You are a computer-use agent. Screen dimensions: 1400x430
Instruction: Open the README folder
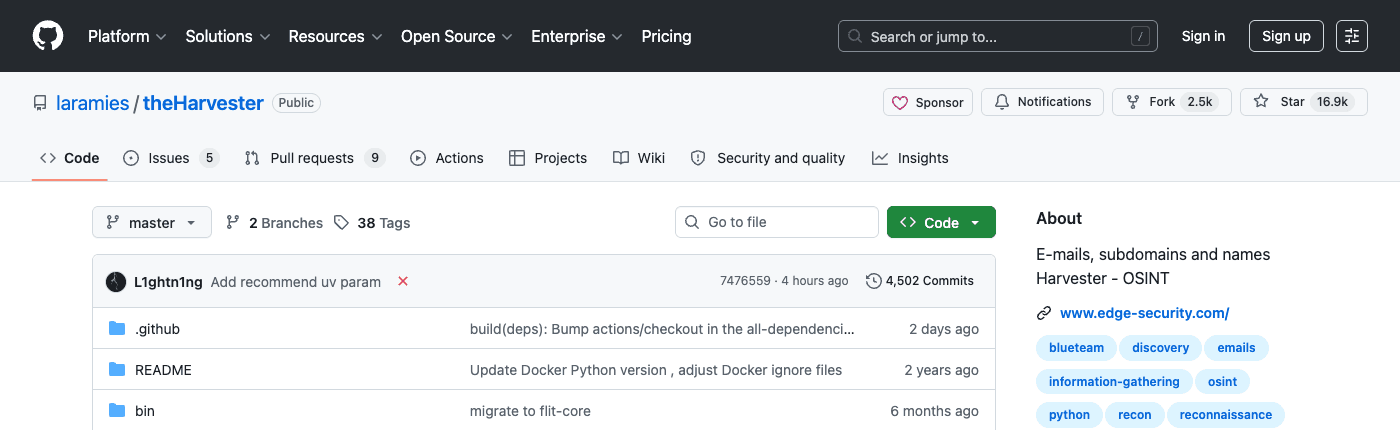tap(163, 370)
